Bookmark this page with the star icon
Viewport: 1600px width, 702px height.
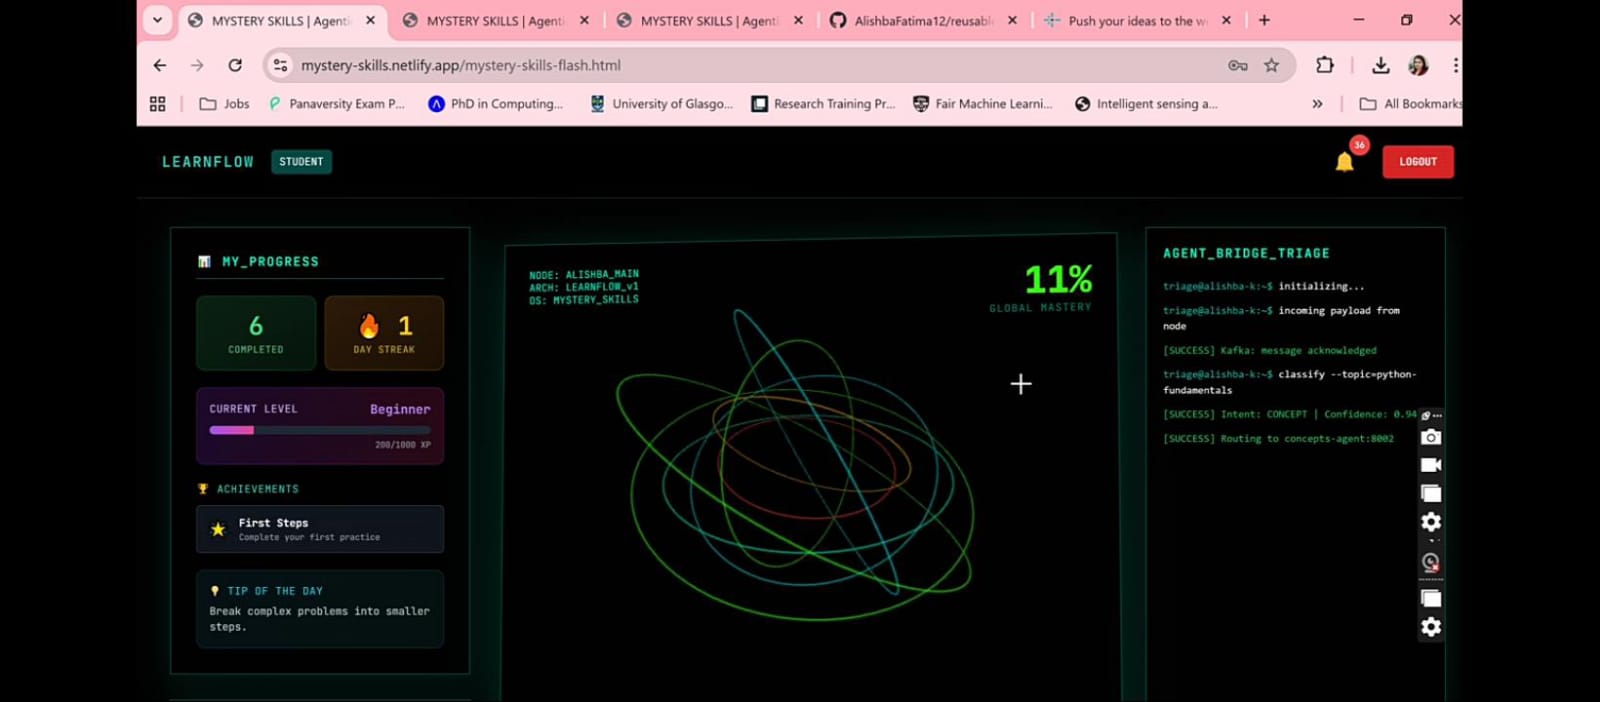[x=1271, y=65]
